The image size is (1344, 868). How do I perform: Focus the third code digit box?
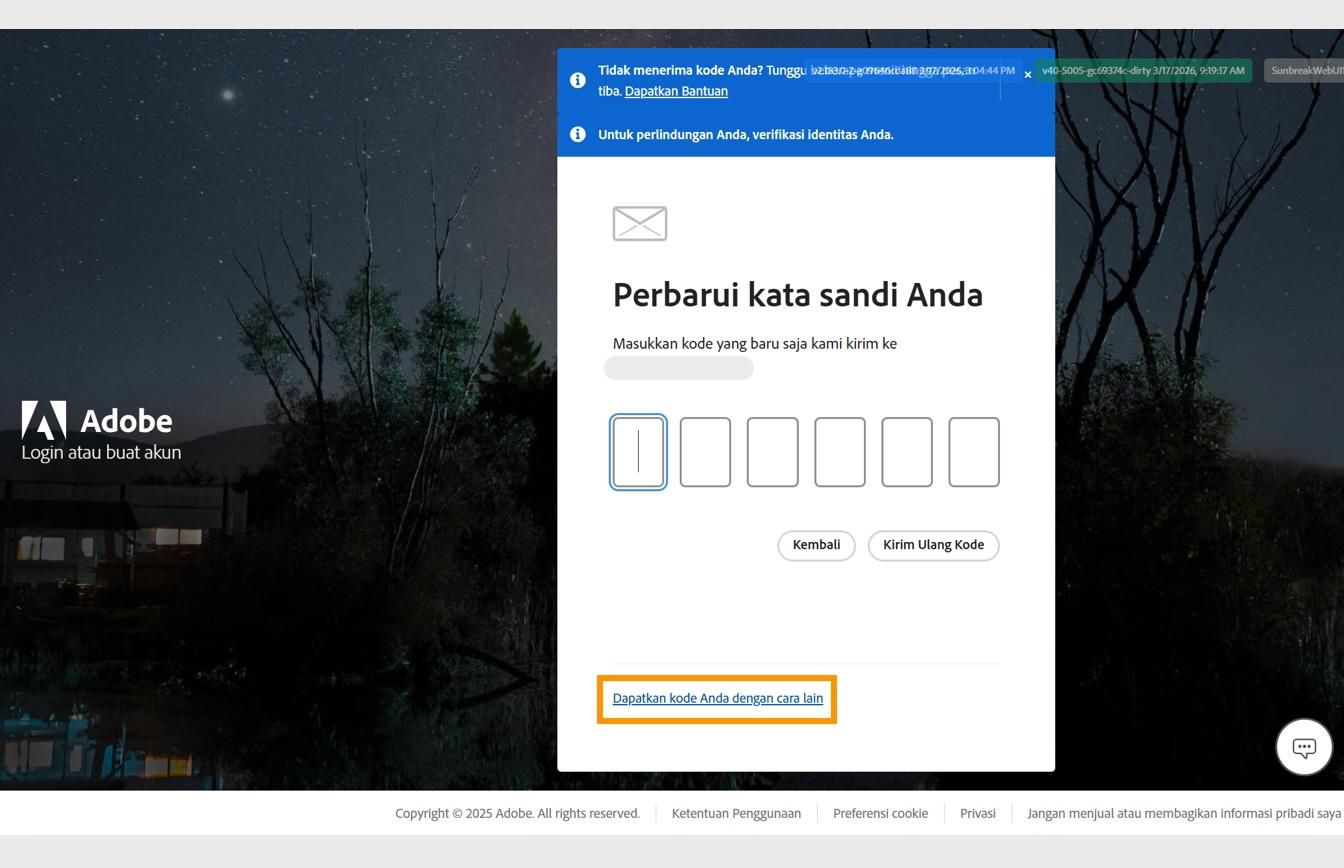coord(773,452)
